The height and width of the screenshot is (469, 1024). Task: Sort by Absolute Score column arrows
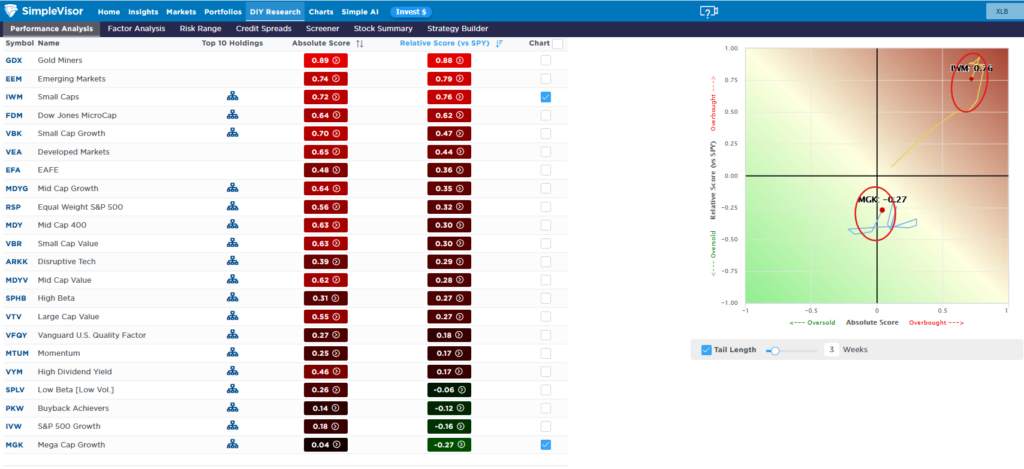tap(360, 44)
